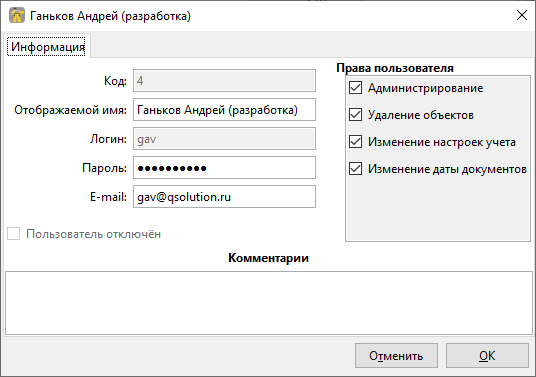This screenshot has width=536, height=377.
Task: Click the Отменить button
Action: (x=396, y=356)
